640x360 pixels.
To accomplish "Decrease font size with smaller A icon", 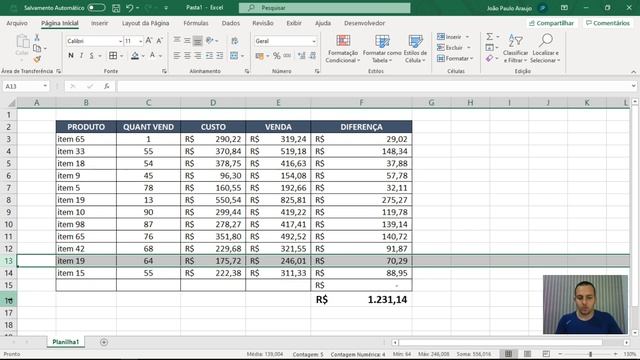I will coord(160,41).
